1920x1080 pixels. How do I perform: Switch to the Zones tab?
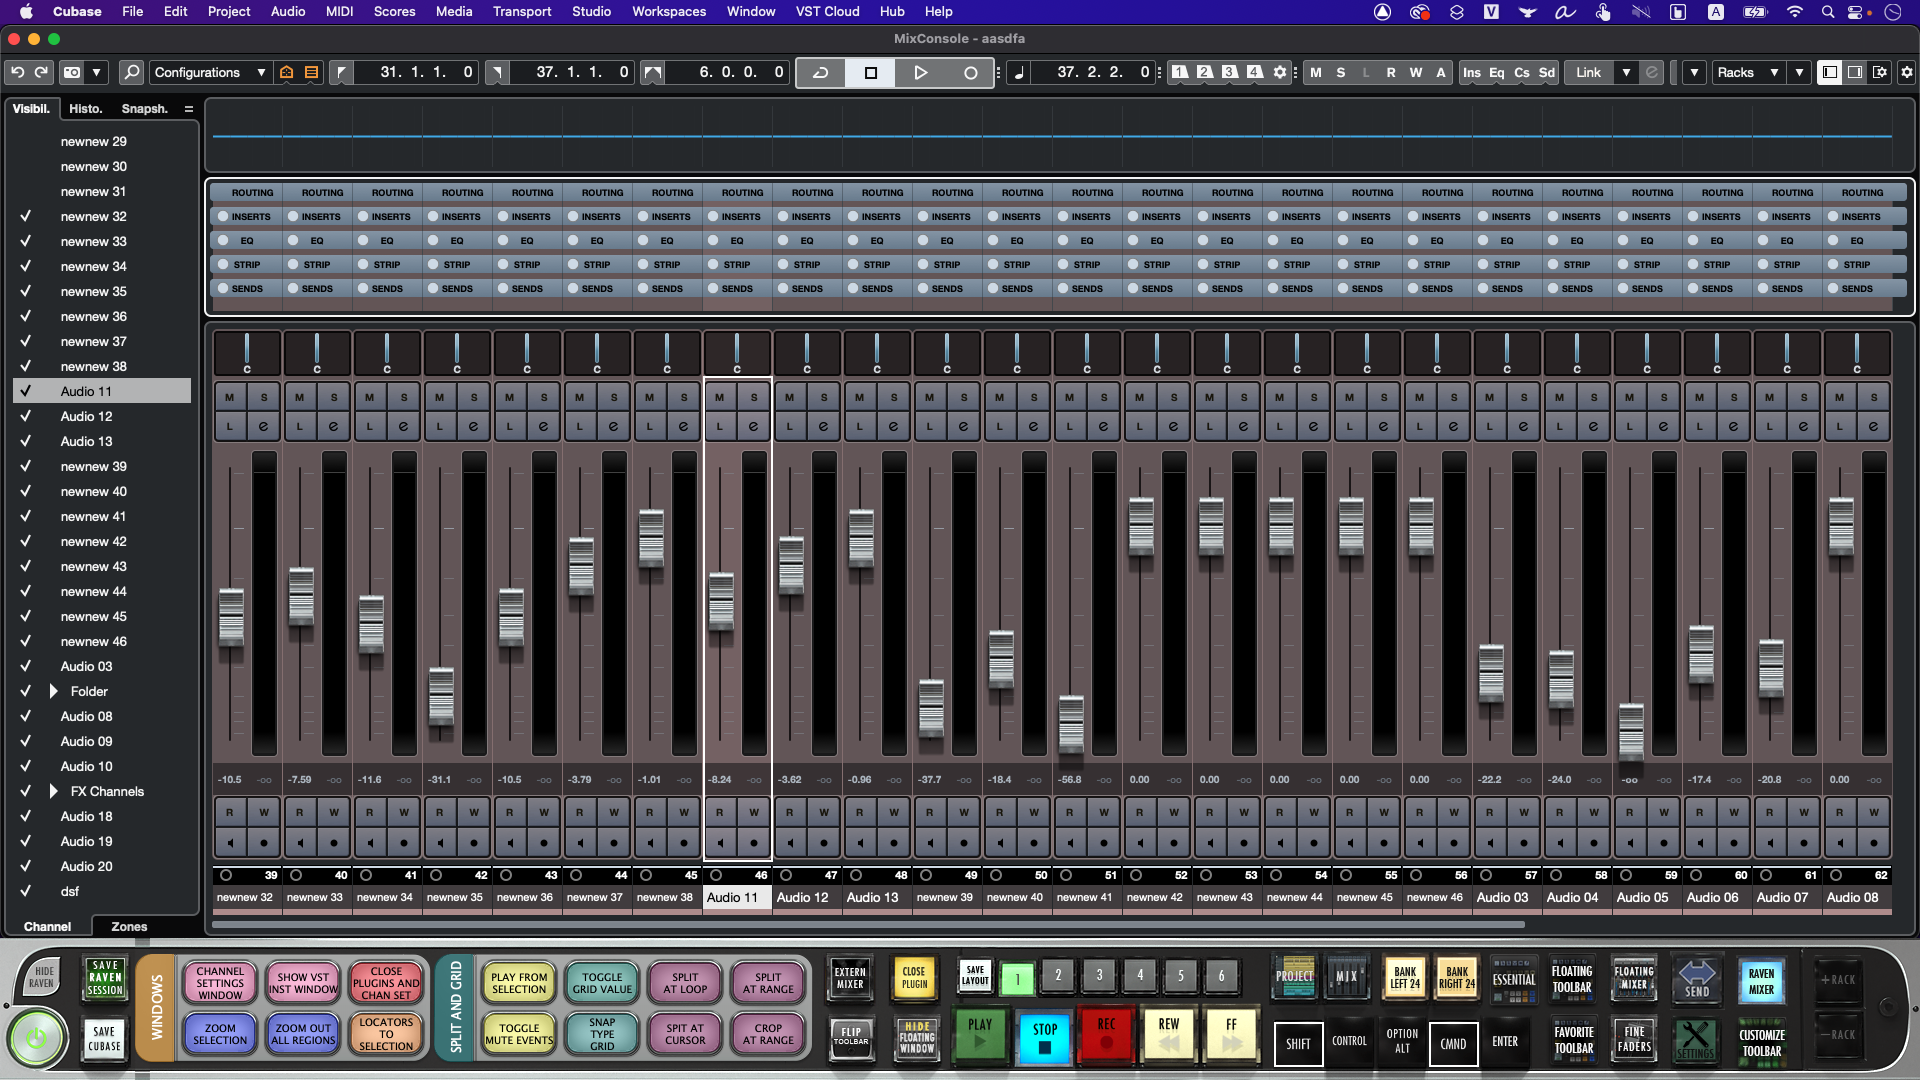[129, 926]
